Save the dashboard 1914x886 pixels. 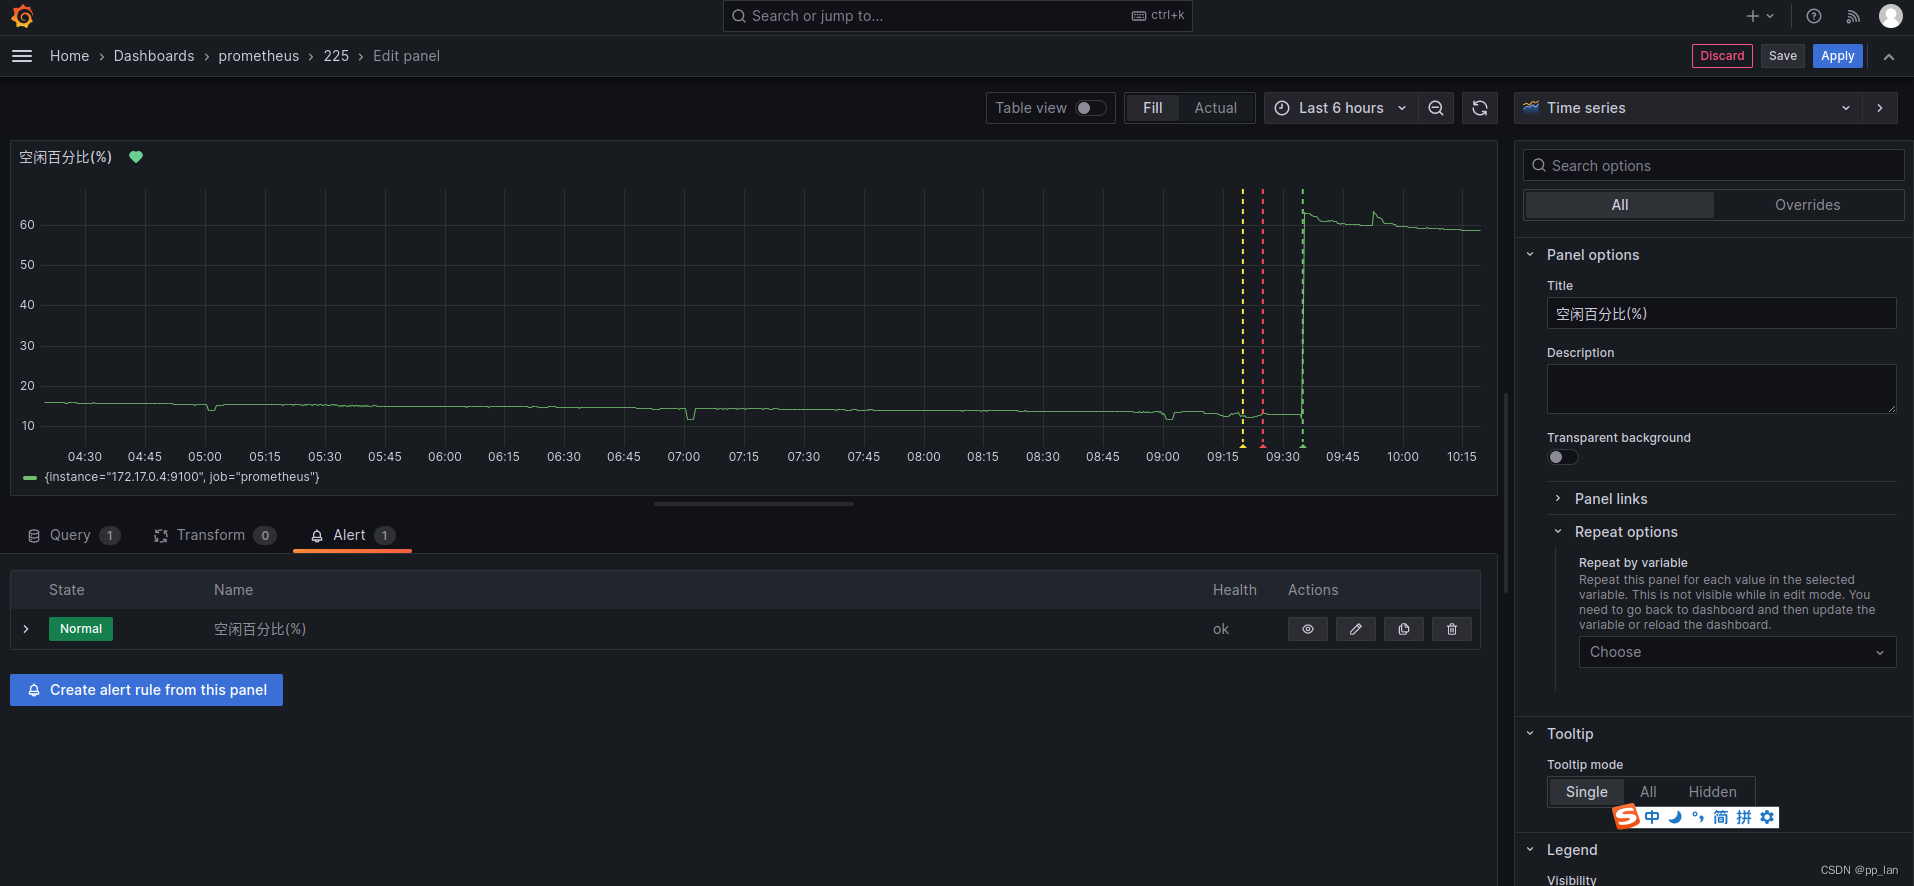pyautogui.click(x=1783, y=56)
